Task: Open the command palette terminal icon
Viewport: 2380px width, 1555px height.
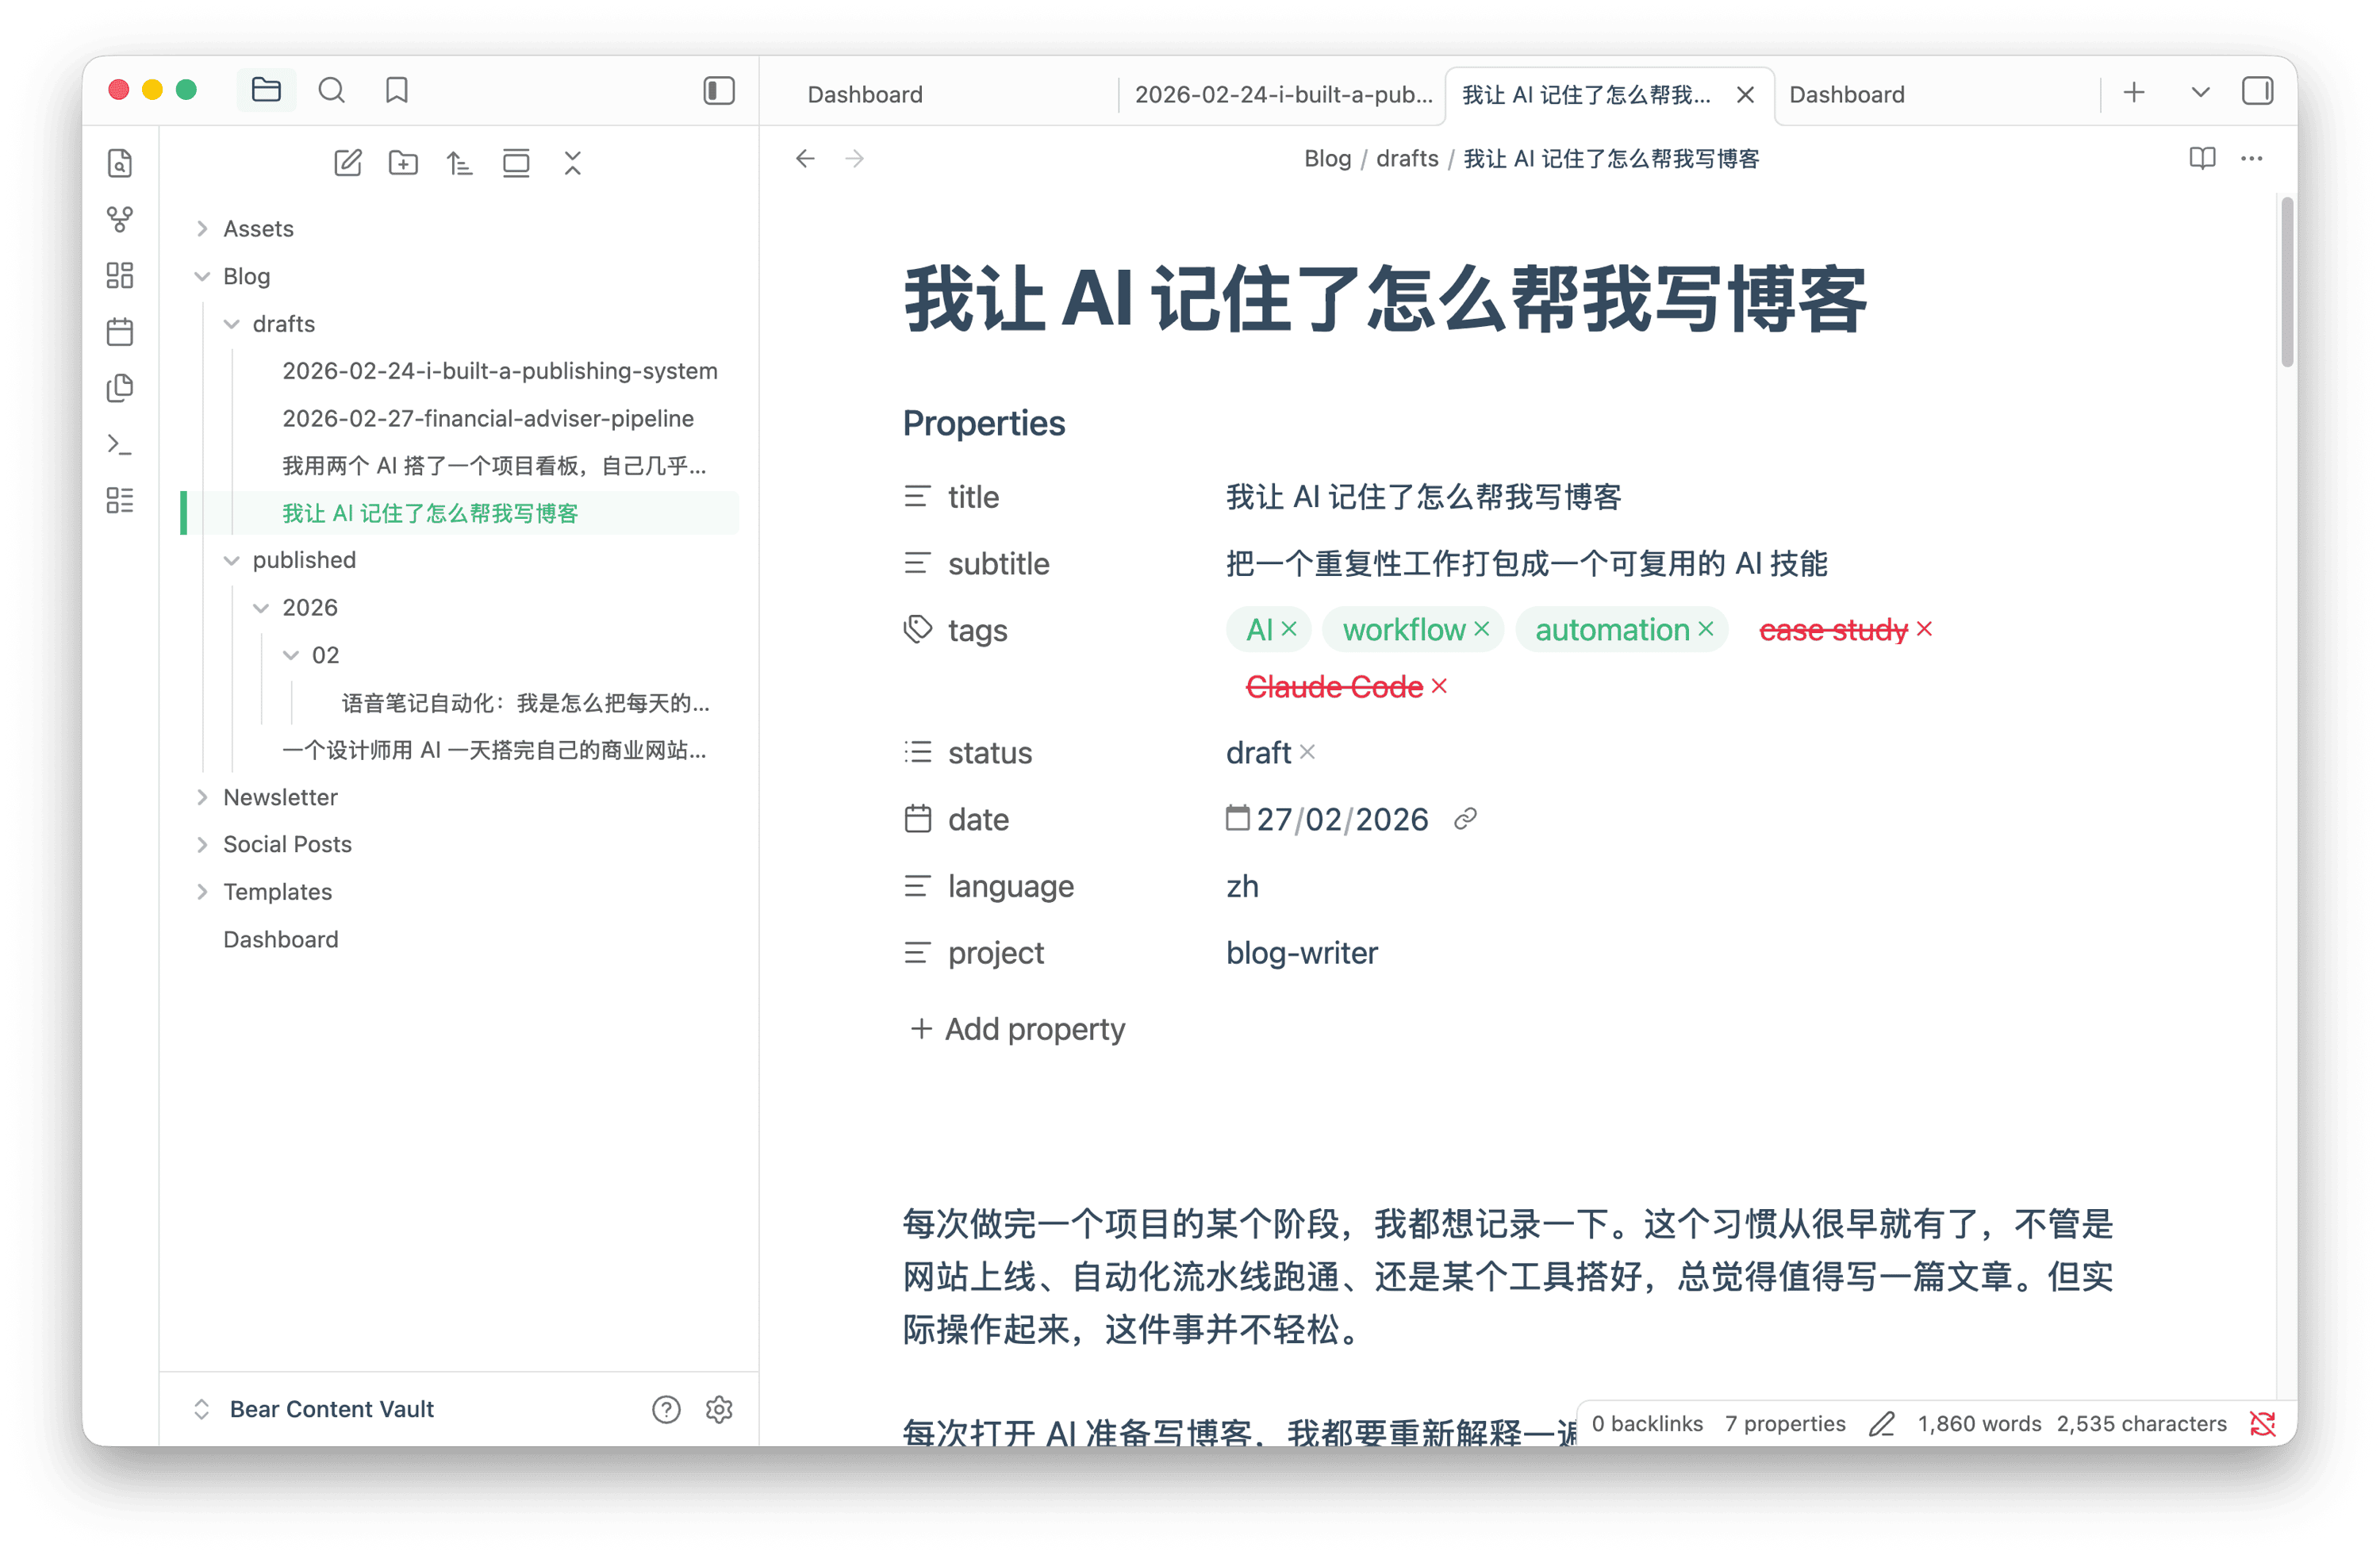Action: click(120, 444)
